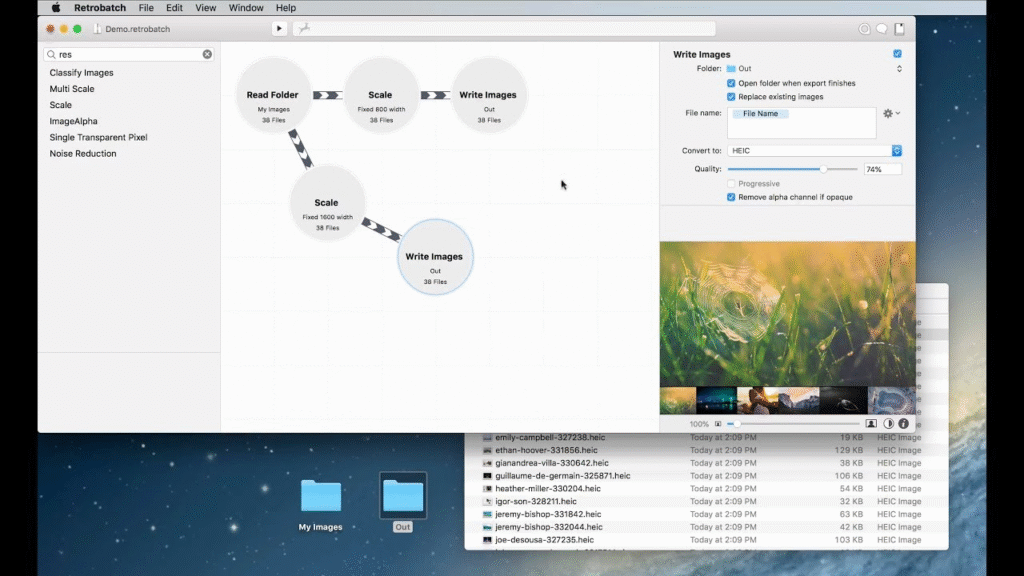Click the Quality slider handle
The height and width of the screenshot is (576, 1024).
[823, 170]
